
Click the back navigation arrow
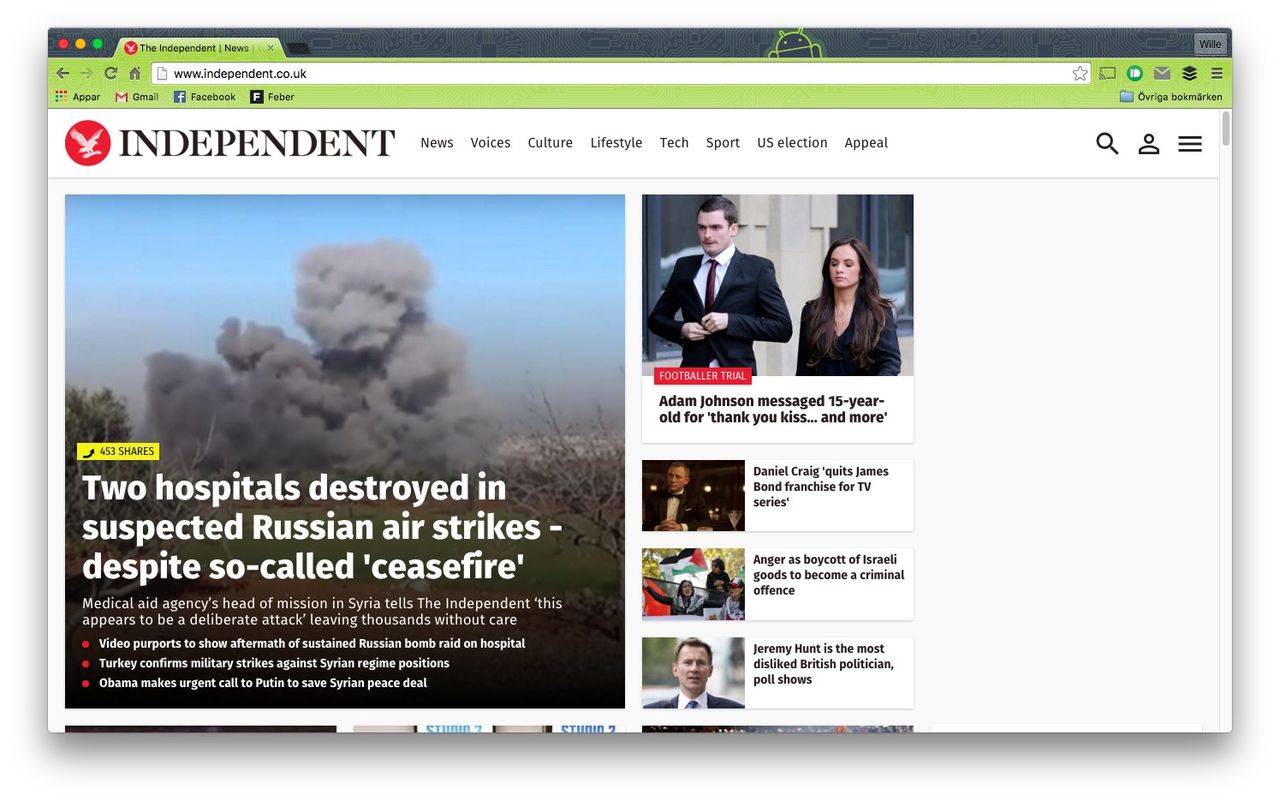pos(62,73)
